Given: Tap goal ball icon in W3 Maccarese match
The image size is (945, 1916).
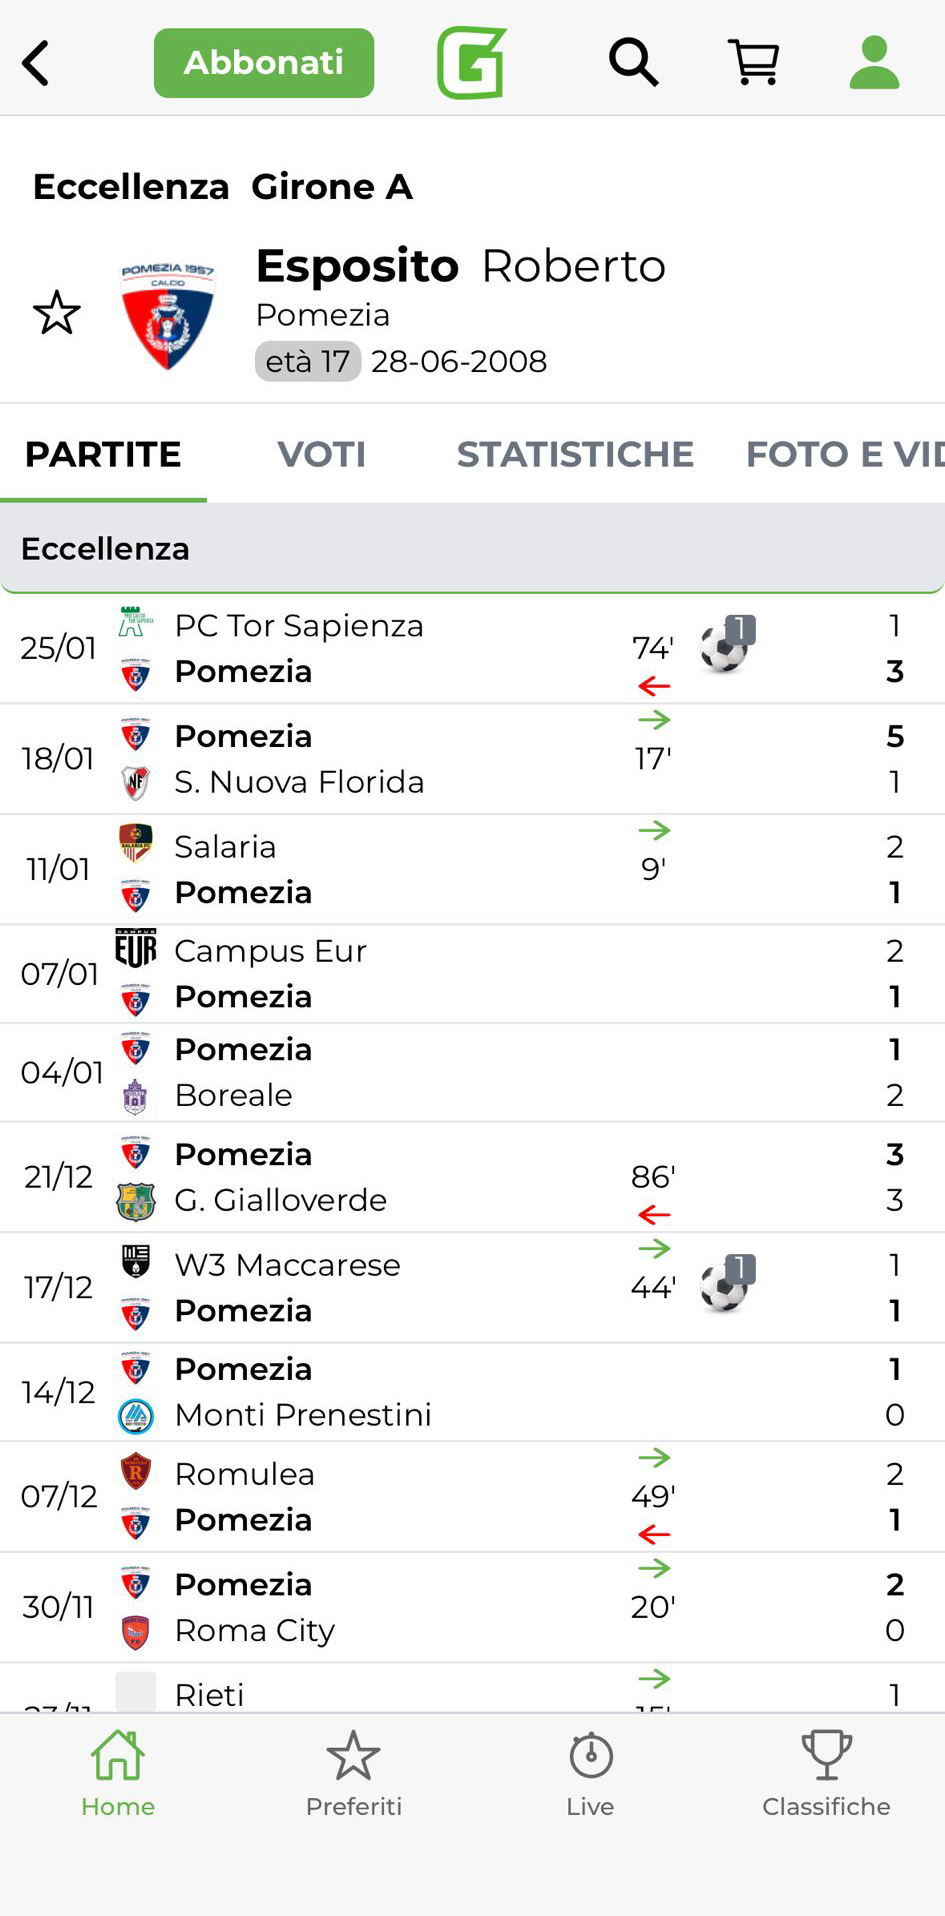Looking at the screenshot, I should coord(725,1286).
